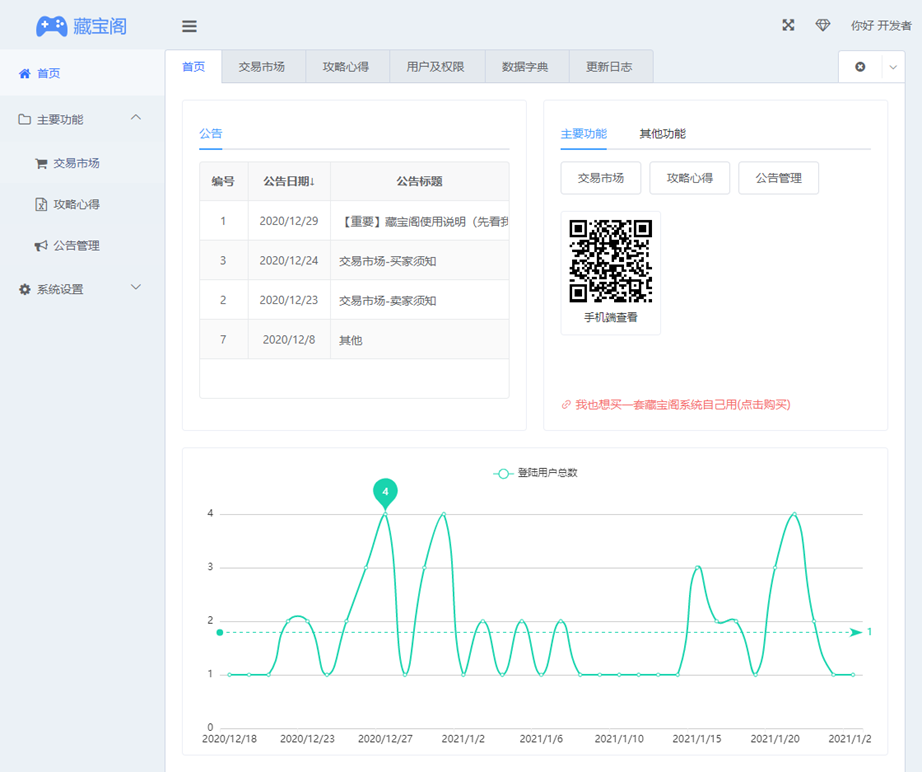The height and width of the screenshot is (772, 922).
Task: Click the gear icon beside 系统设置
Action: tap(25, 289)
